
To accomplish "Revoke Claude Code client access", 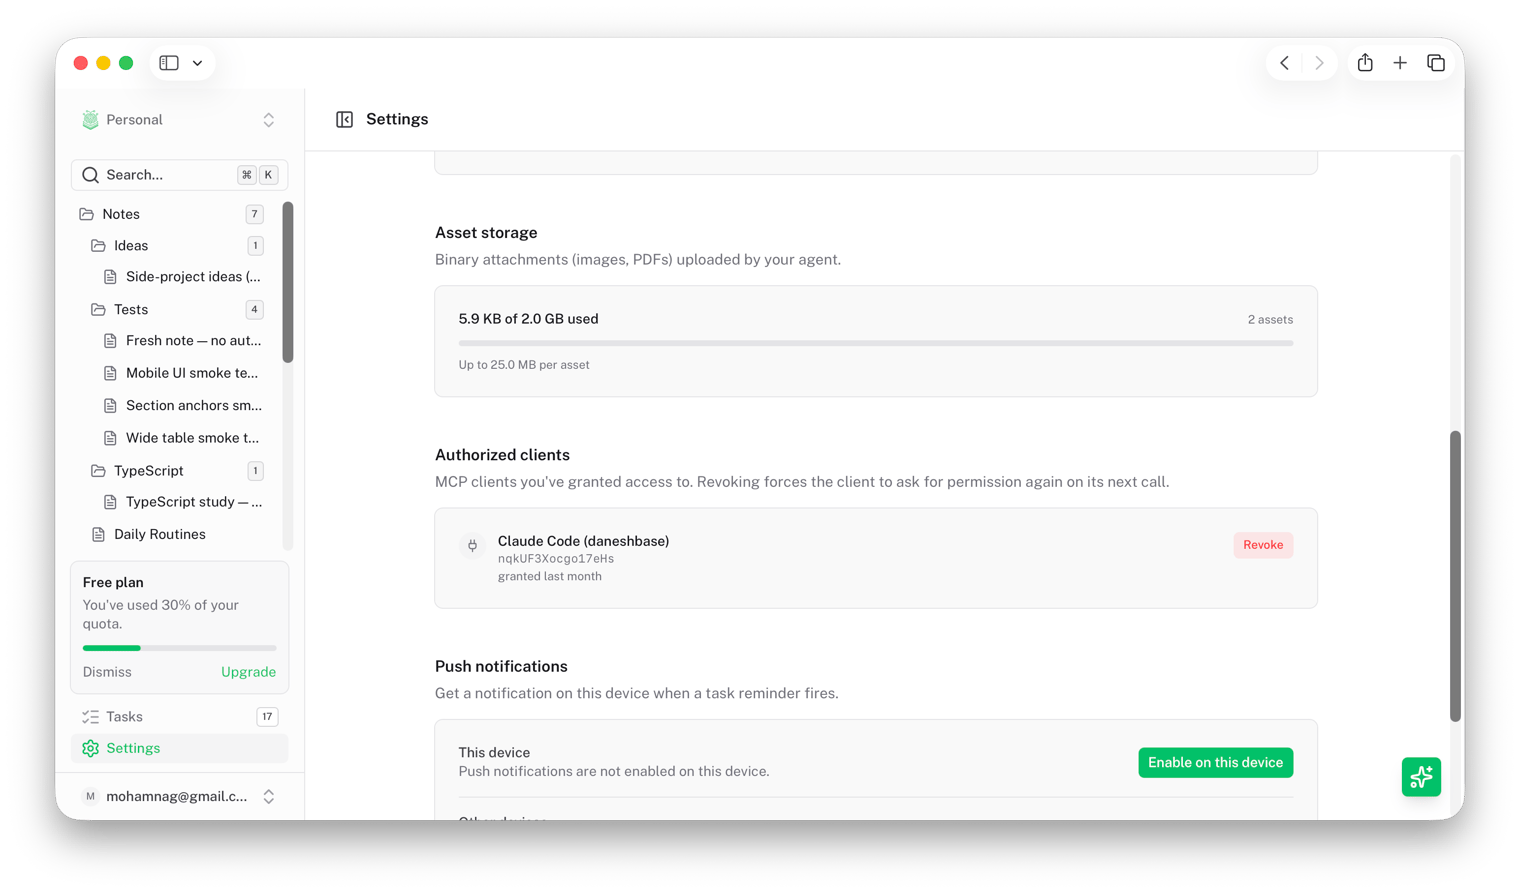I will pyautogui.click(x=1263, y=545).
